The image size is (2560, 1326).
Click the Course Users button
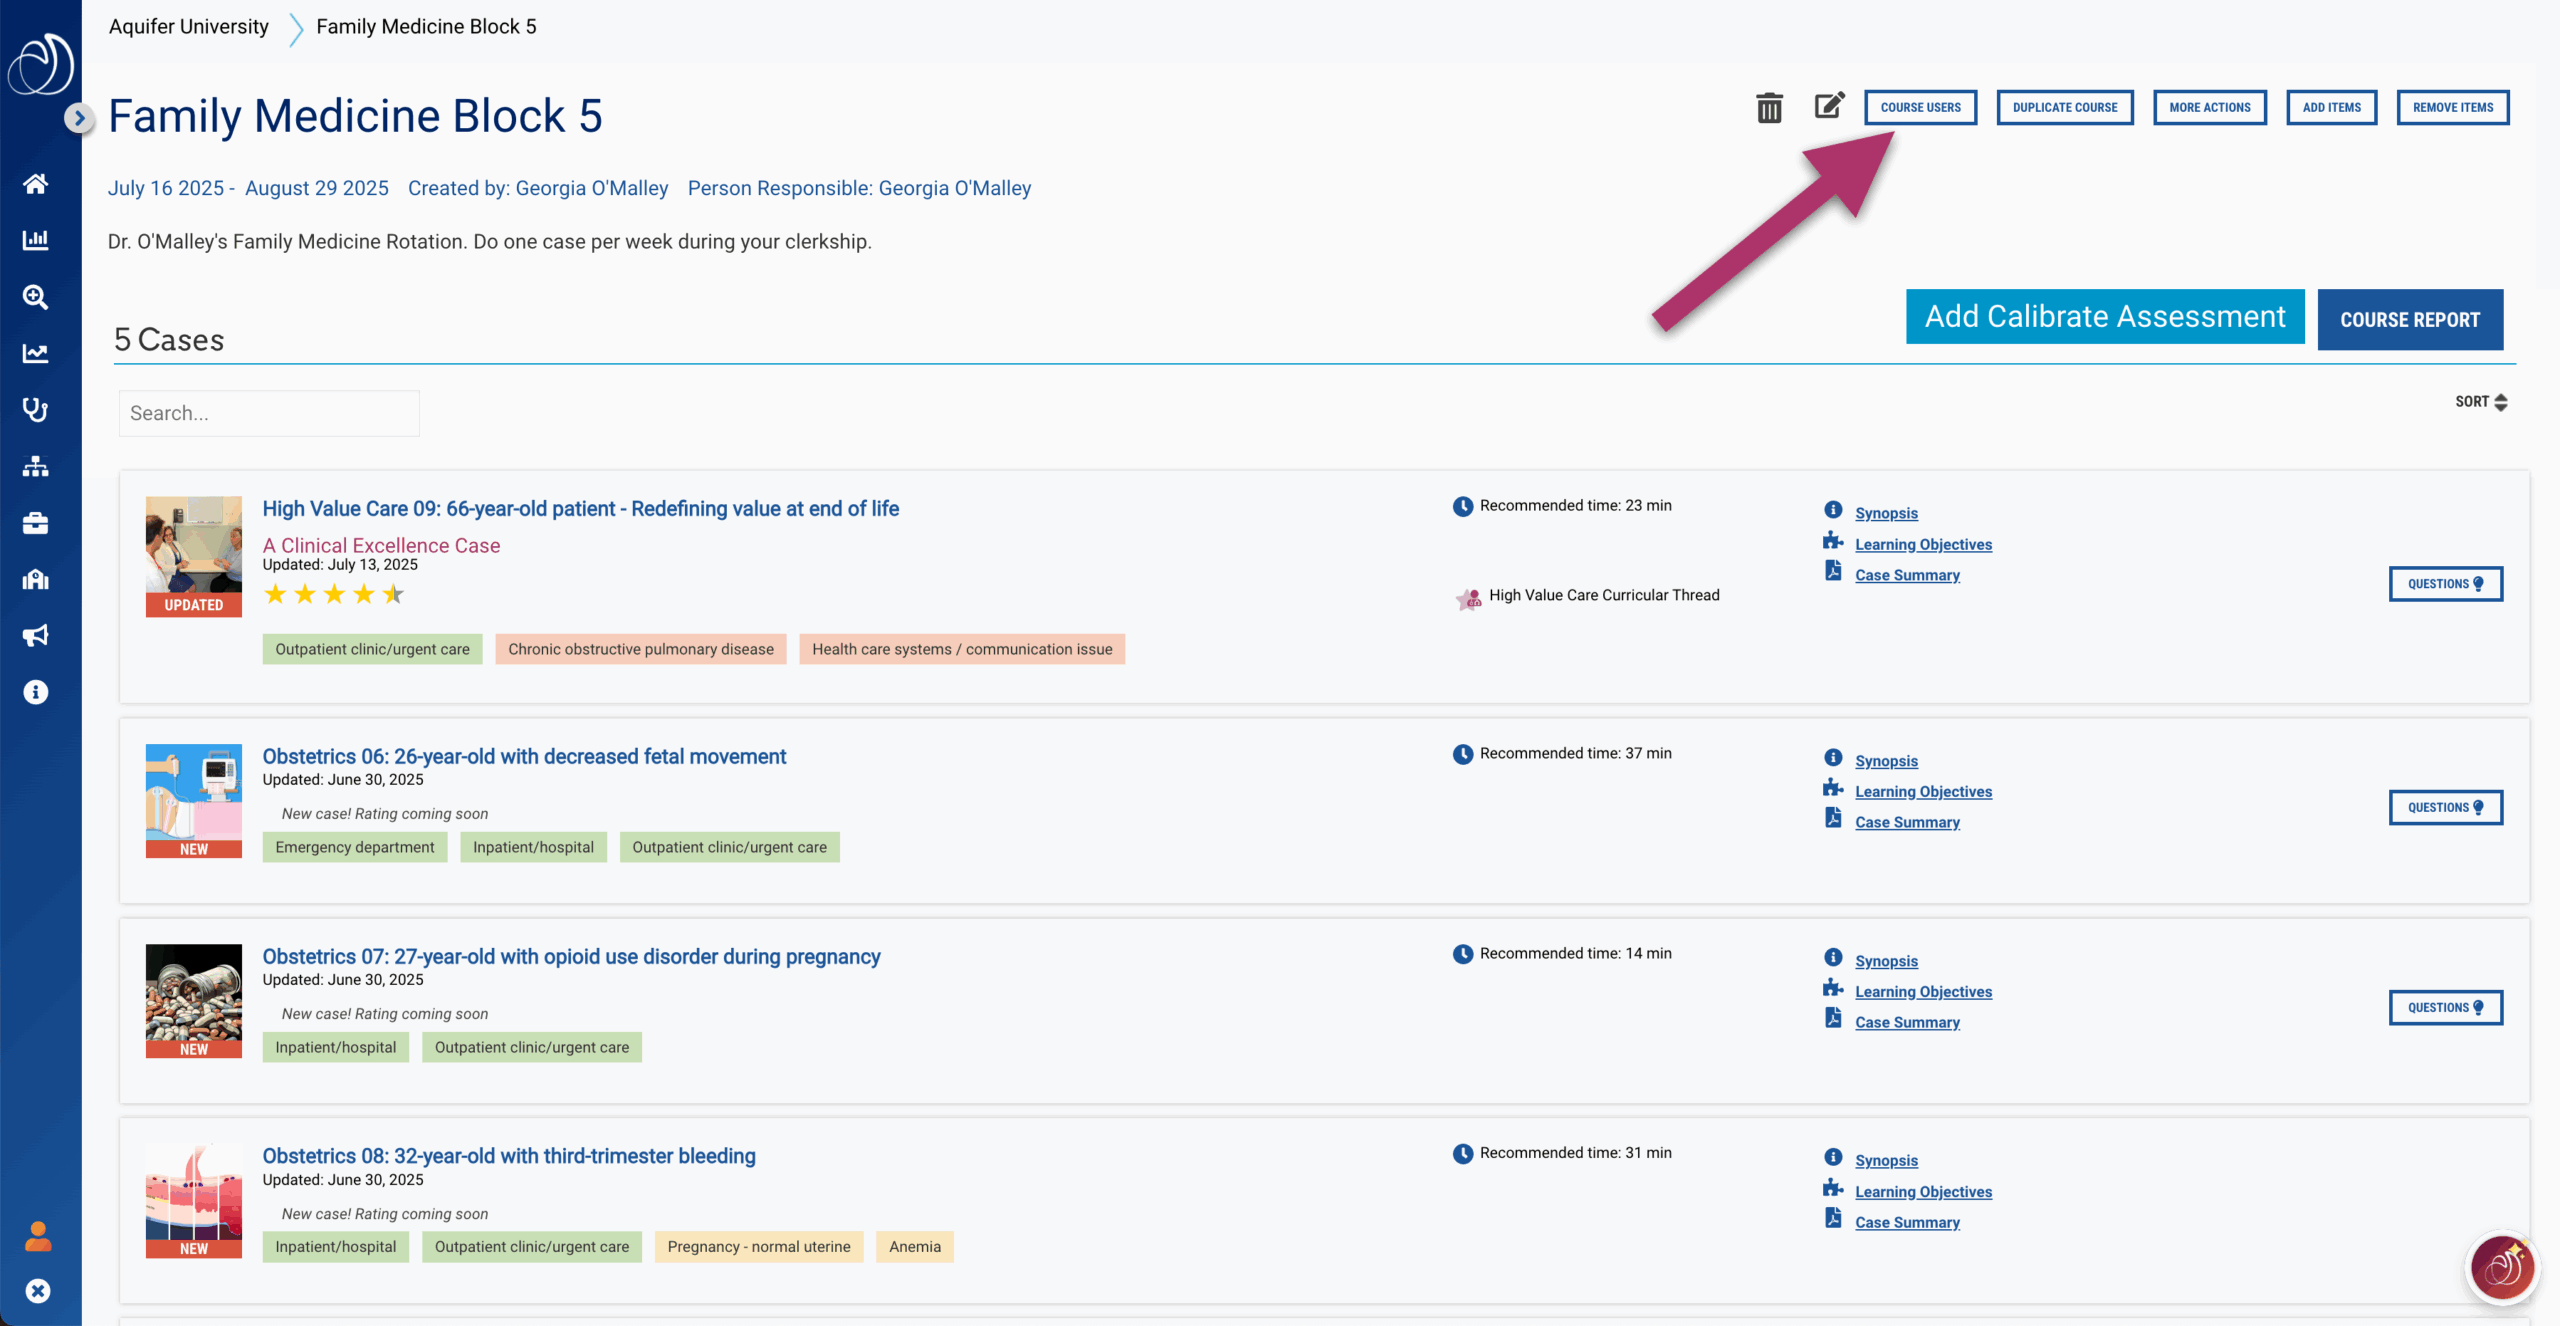point(1920,107)
